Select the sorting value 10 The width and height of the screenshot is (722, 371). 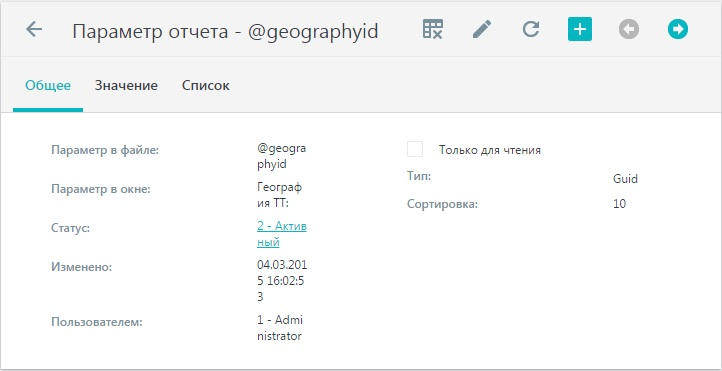[x=619, y=203]
